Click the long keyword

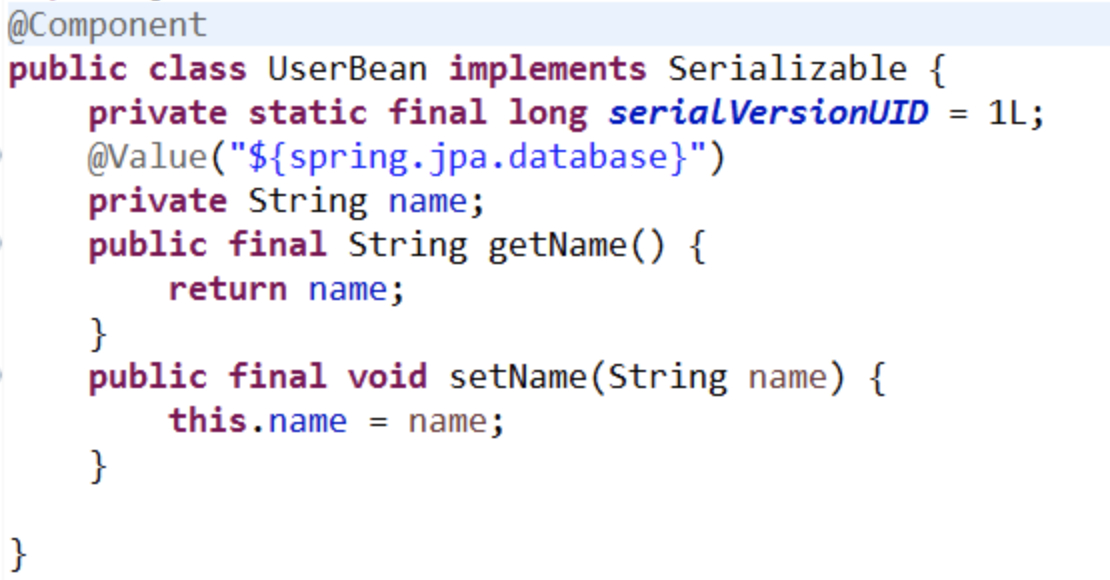pos(548,113)
